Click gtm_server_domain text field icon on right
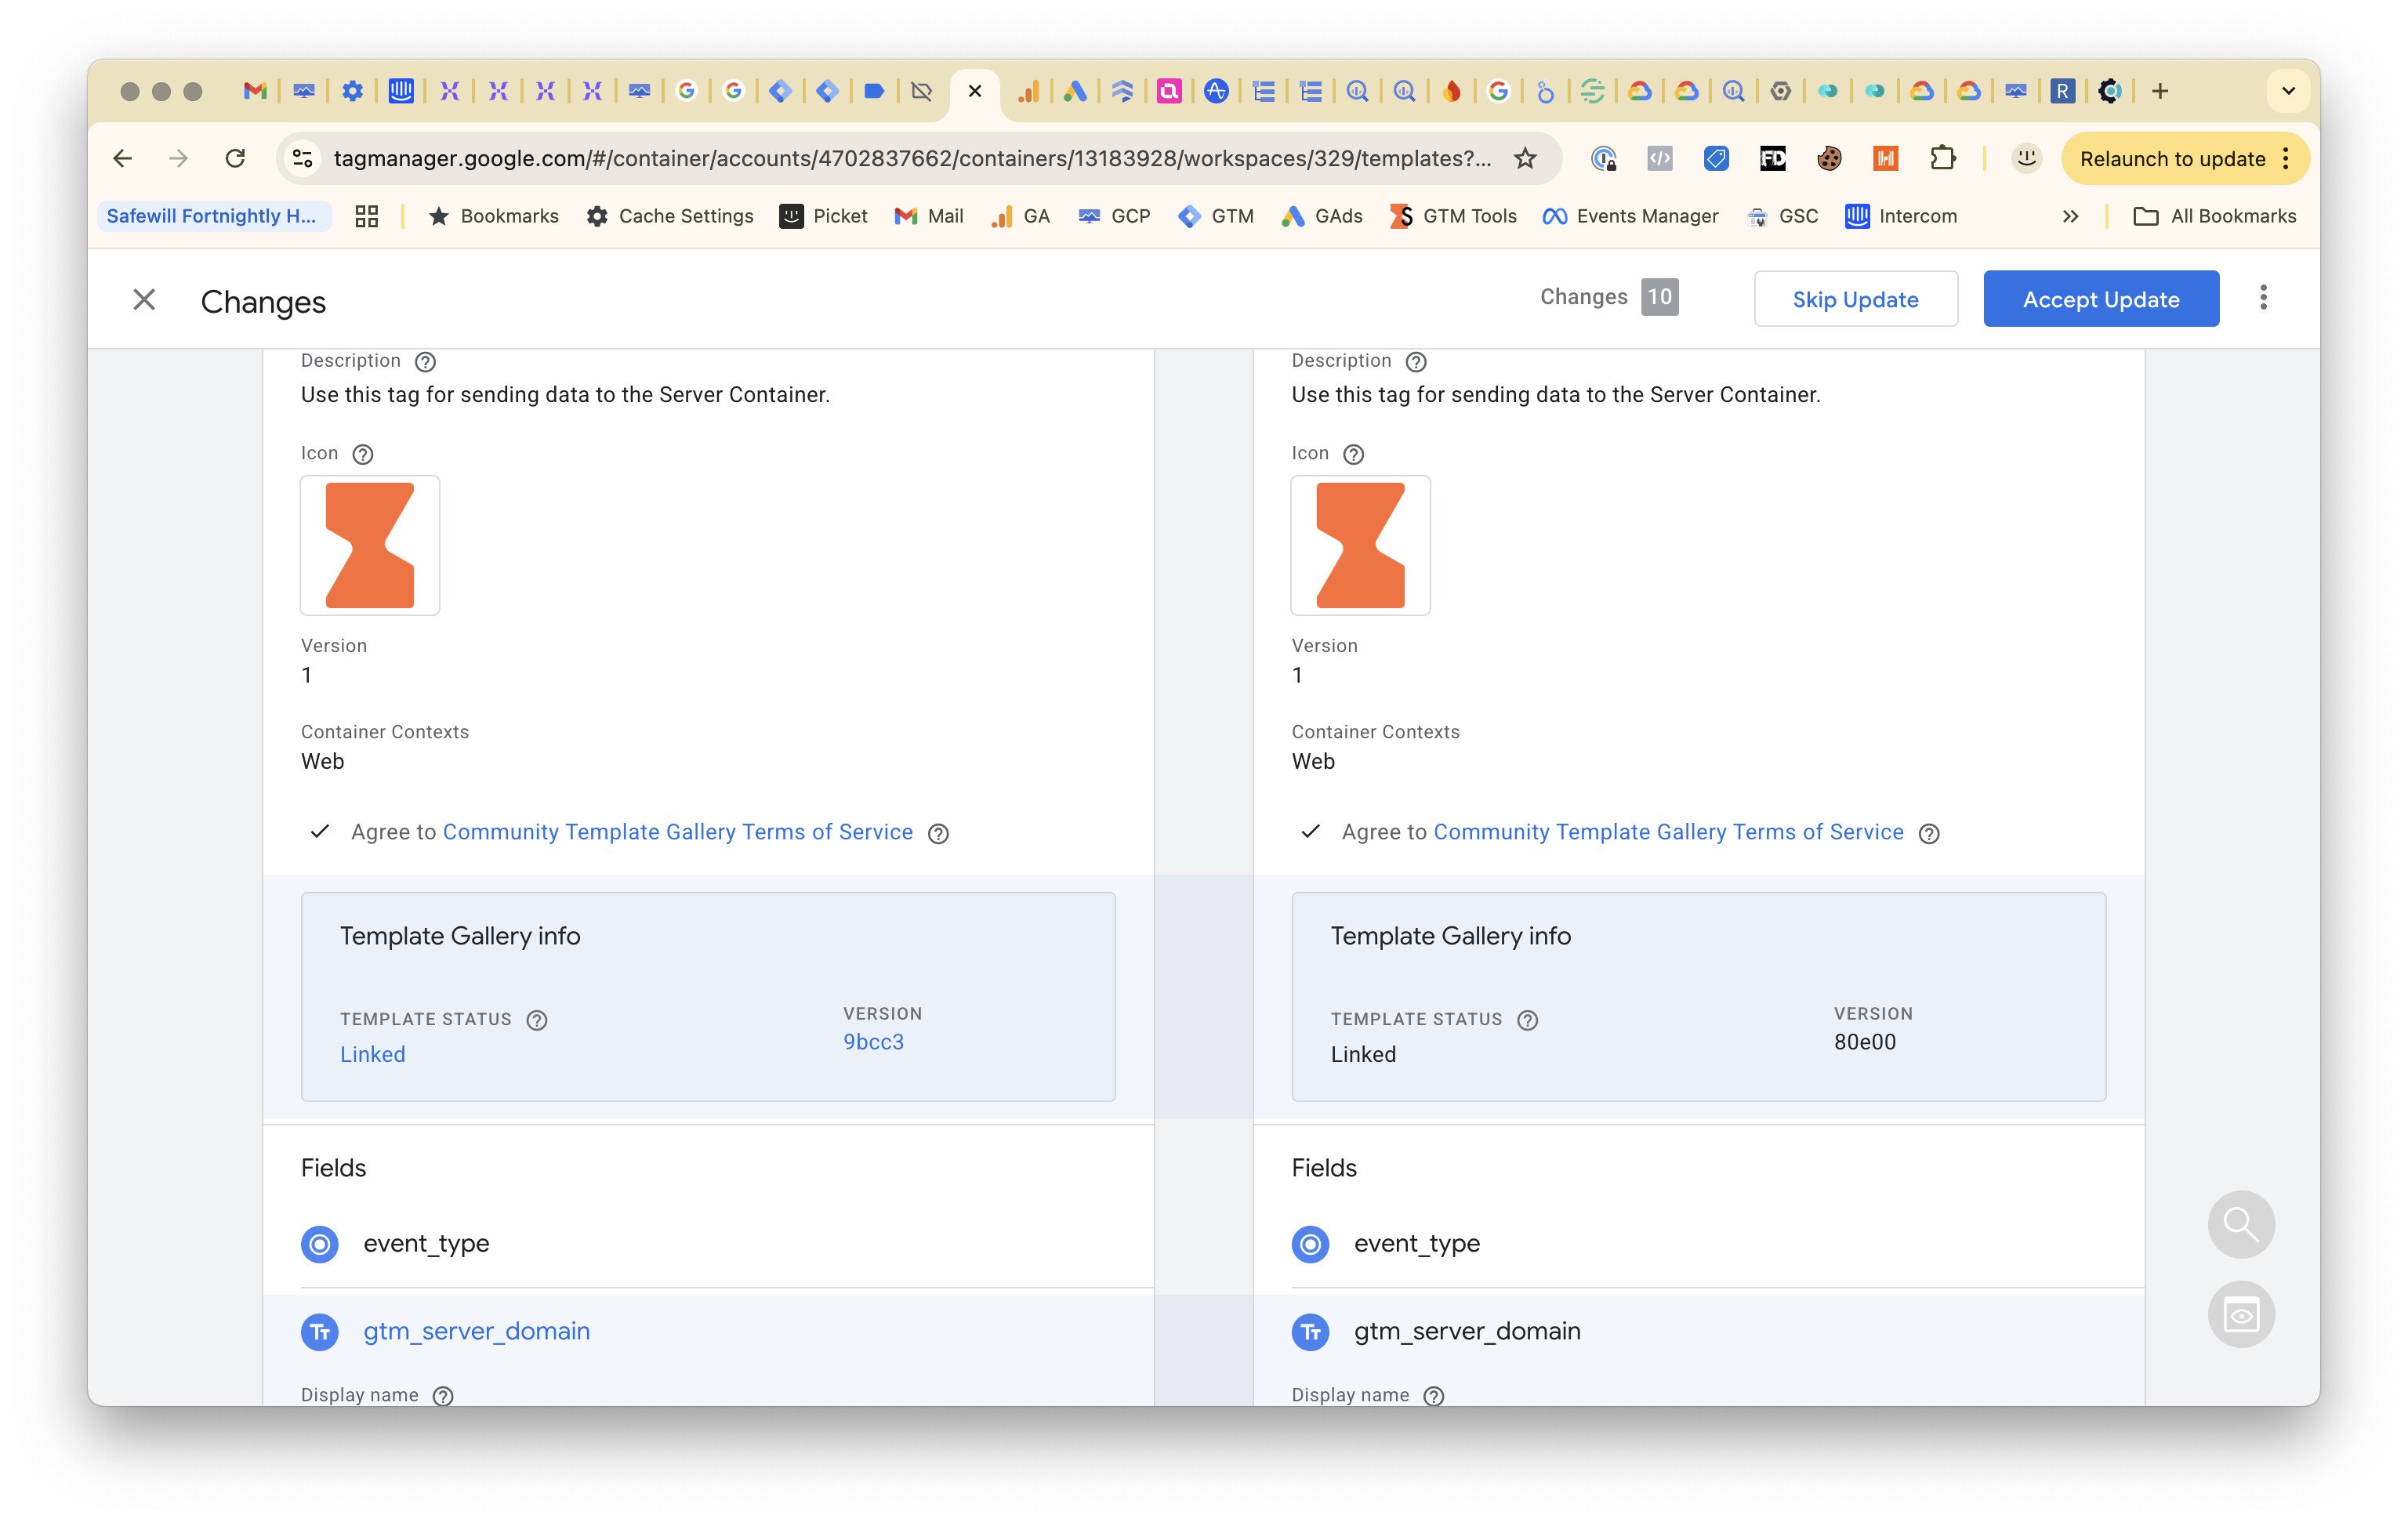 [1310, 1332]
